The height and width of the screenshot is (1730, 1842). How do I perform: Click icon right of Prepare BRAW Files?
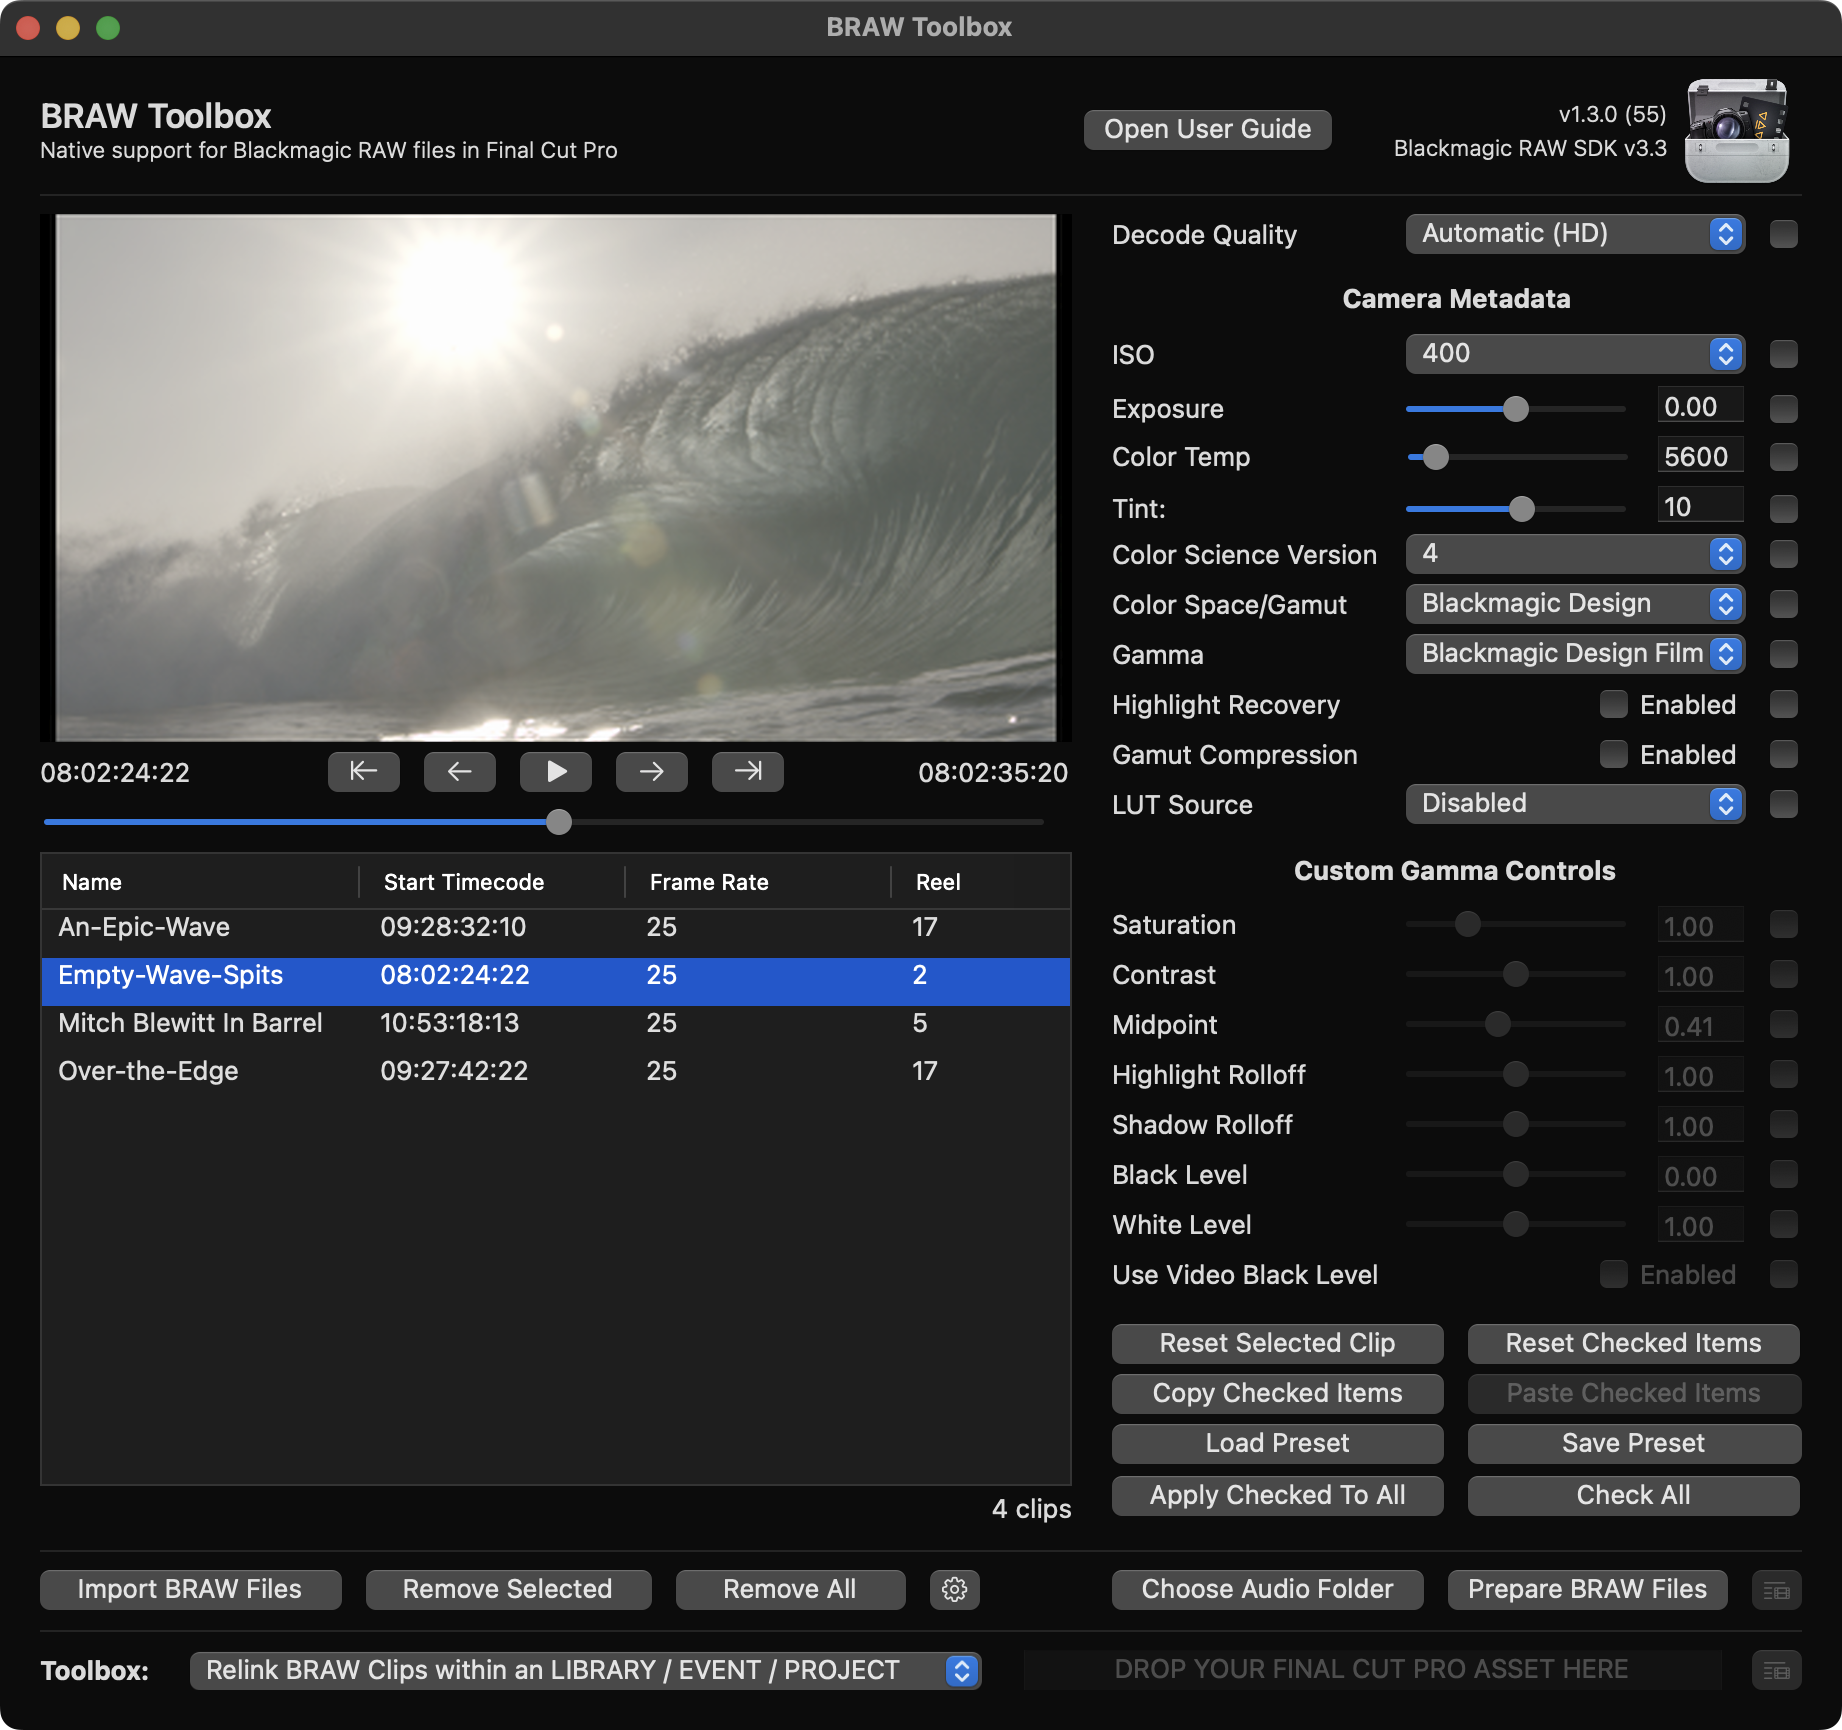[x=1776, y=1589]
